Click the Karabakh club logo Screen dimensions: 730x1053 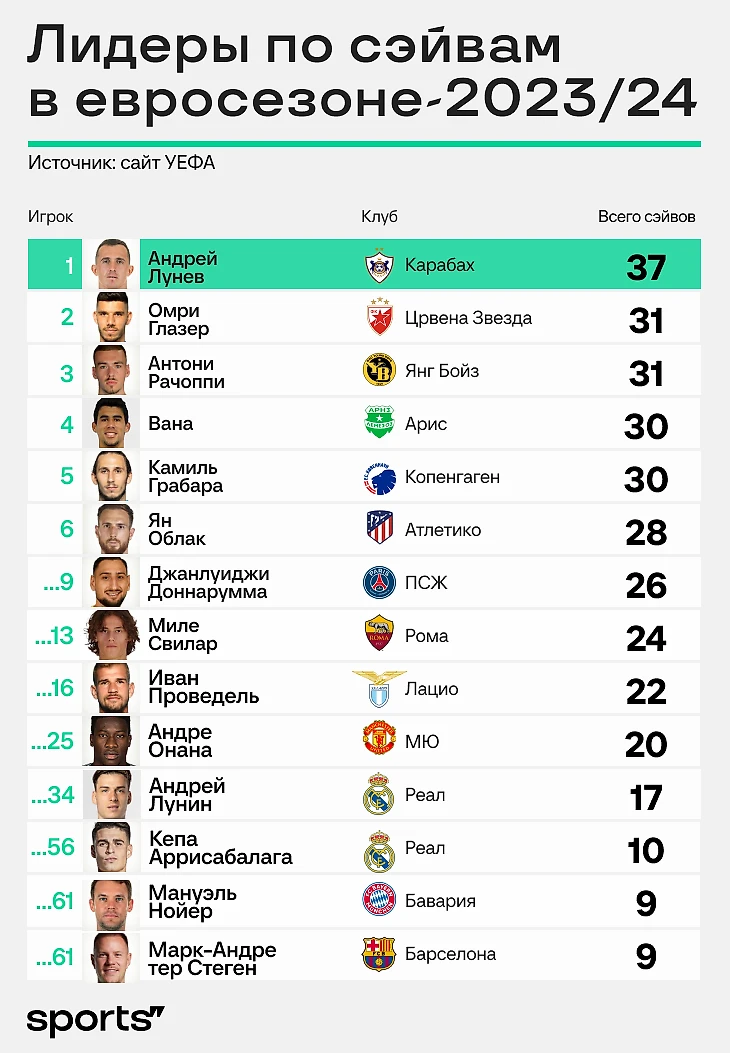(378, 265)
